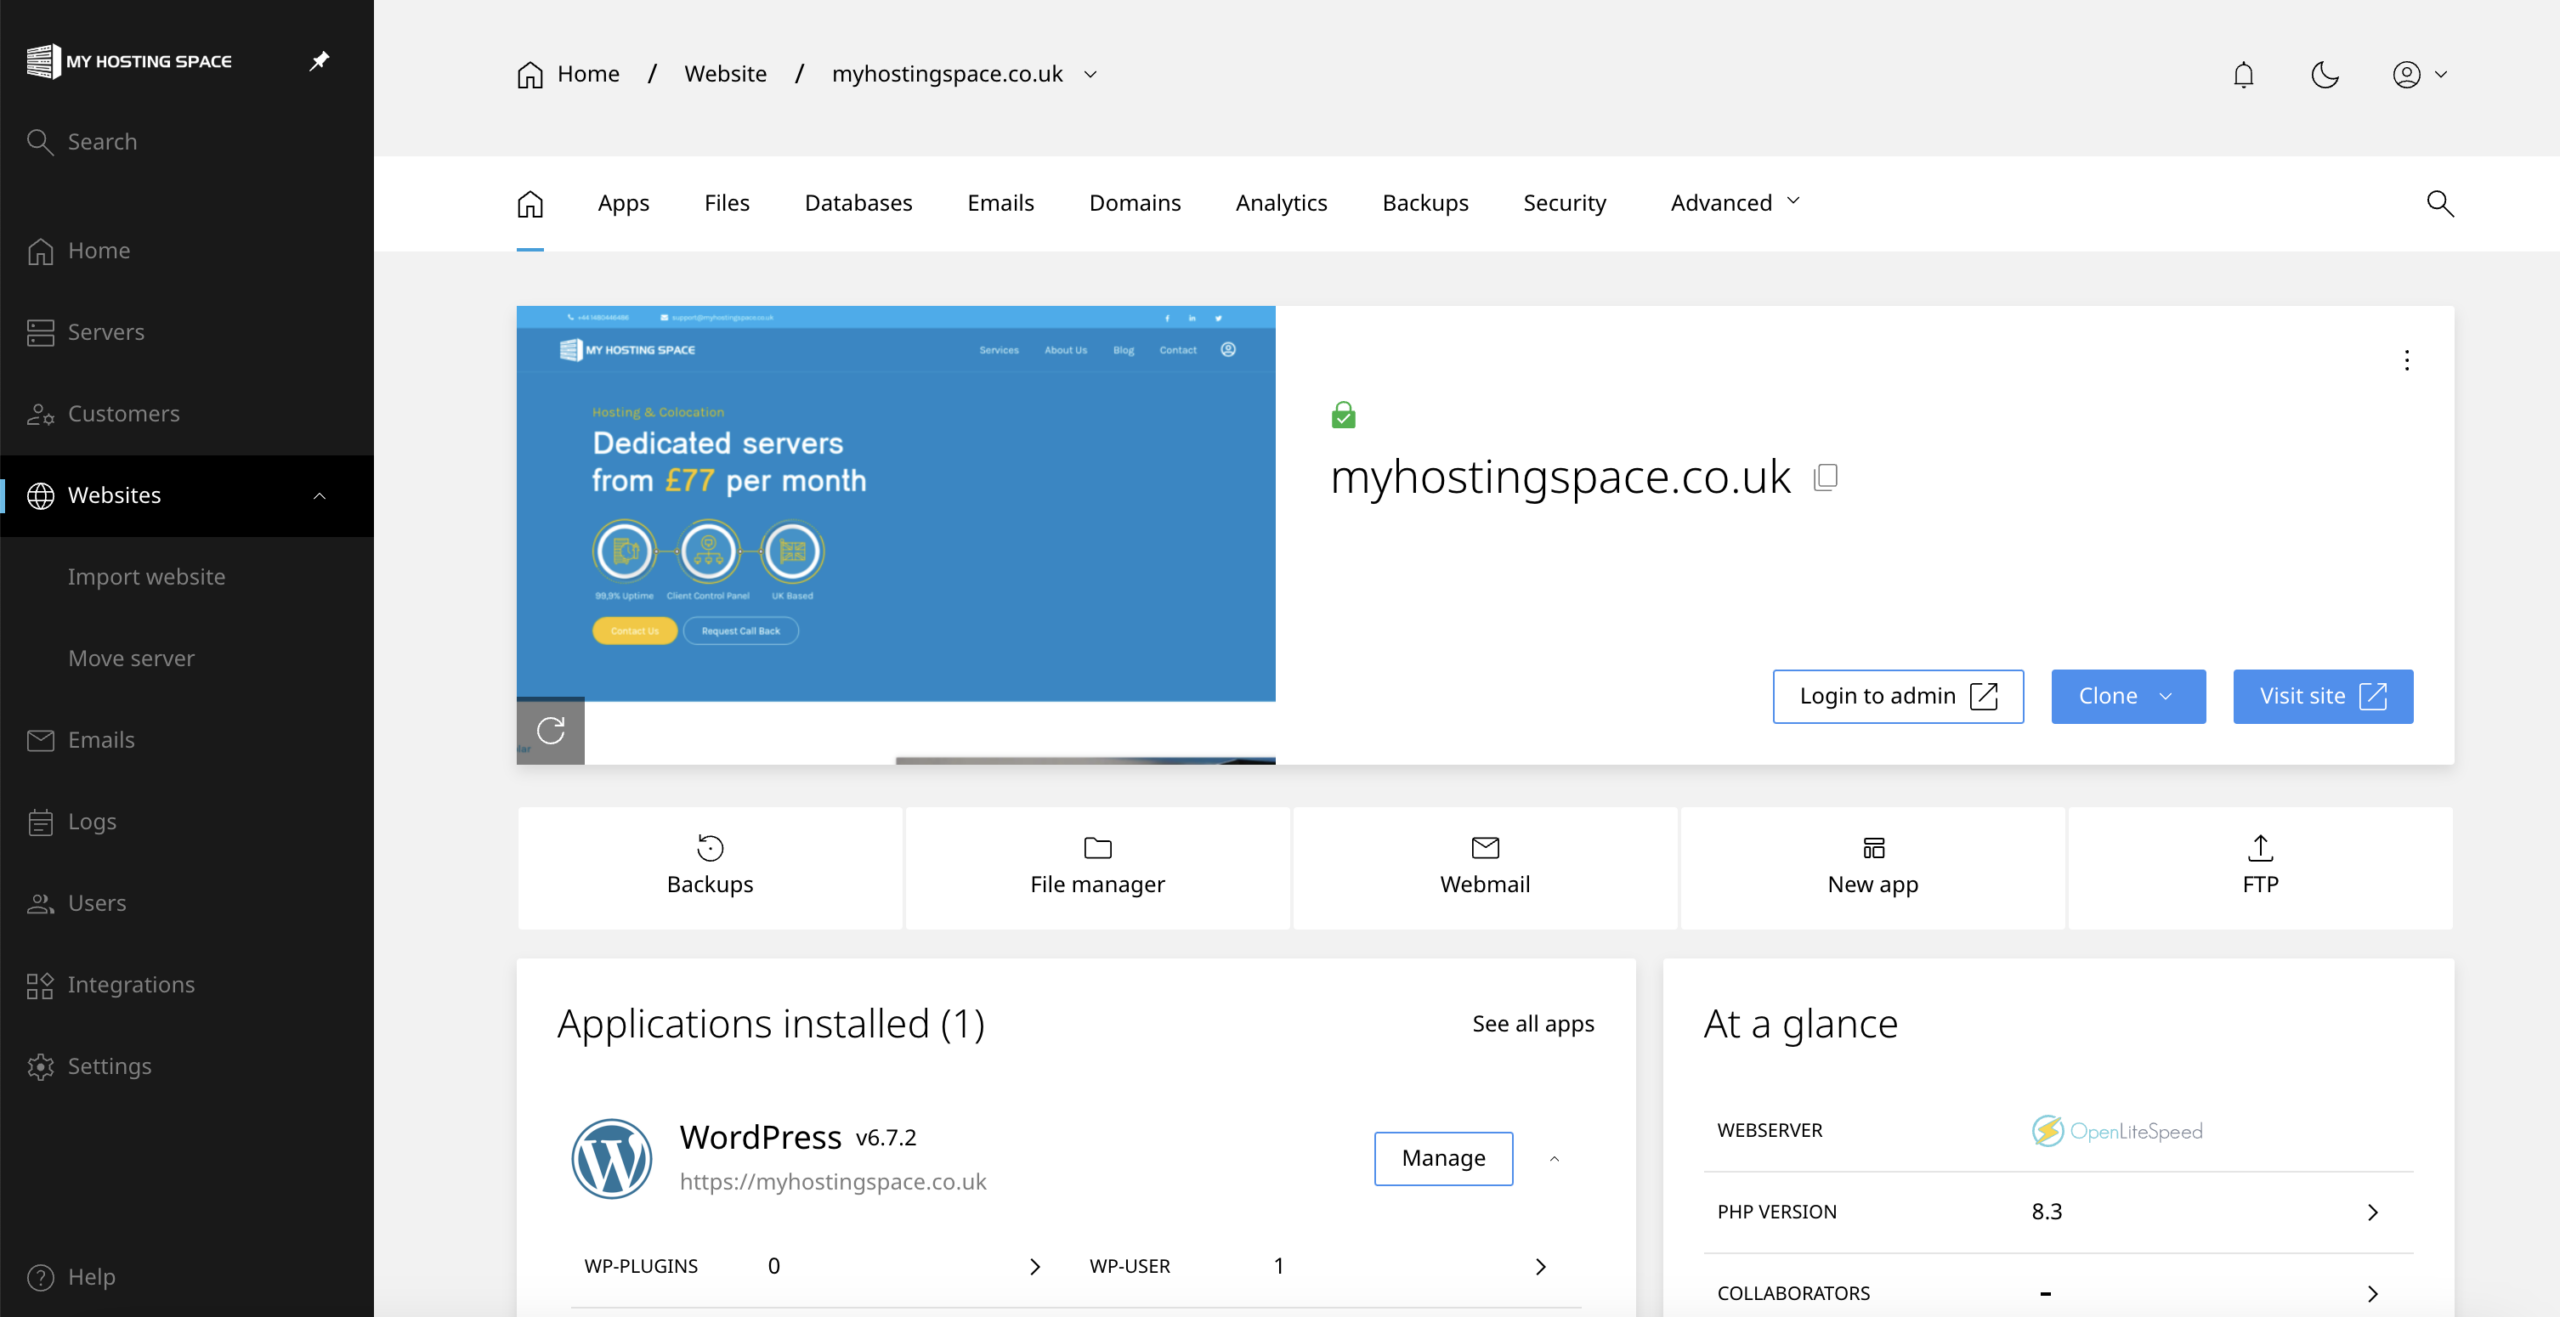Toggle dark mode moon icon
Image resolution: width=2560 pixels, height=1317 pixels.
tap(2325, 75)
